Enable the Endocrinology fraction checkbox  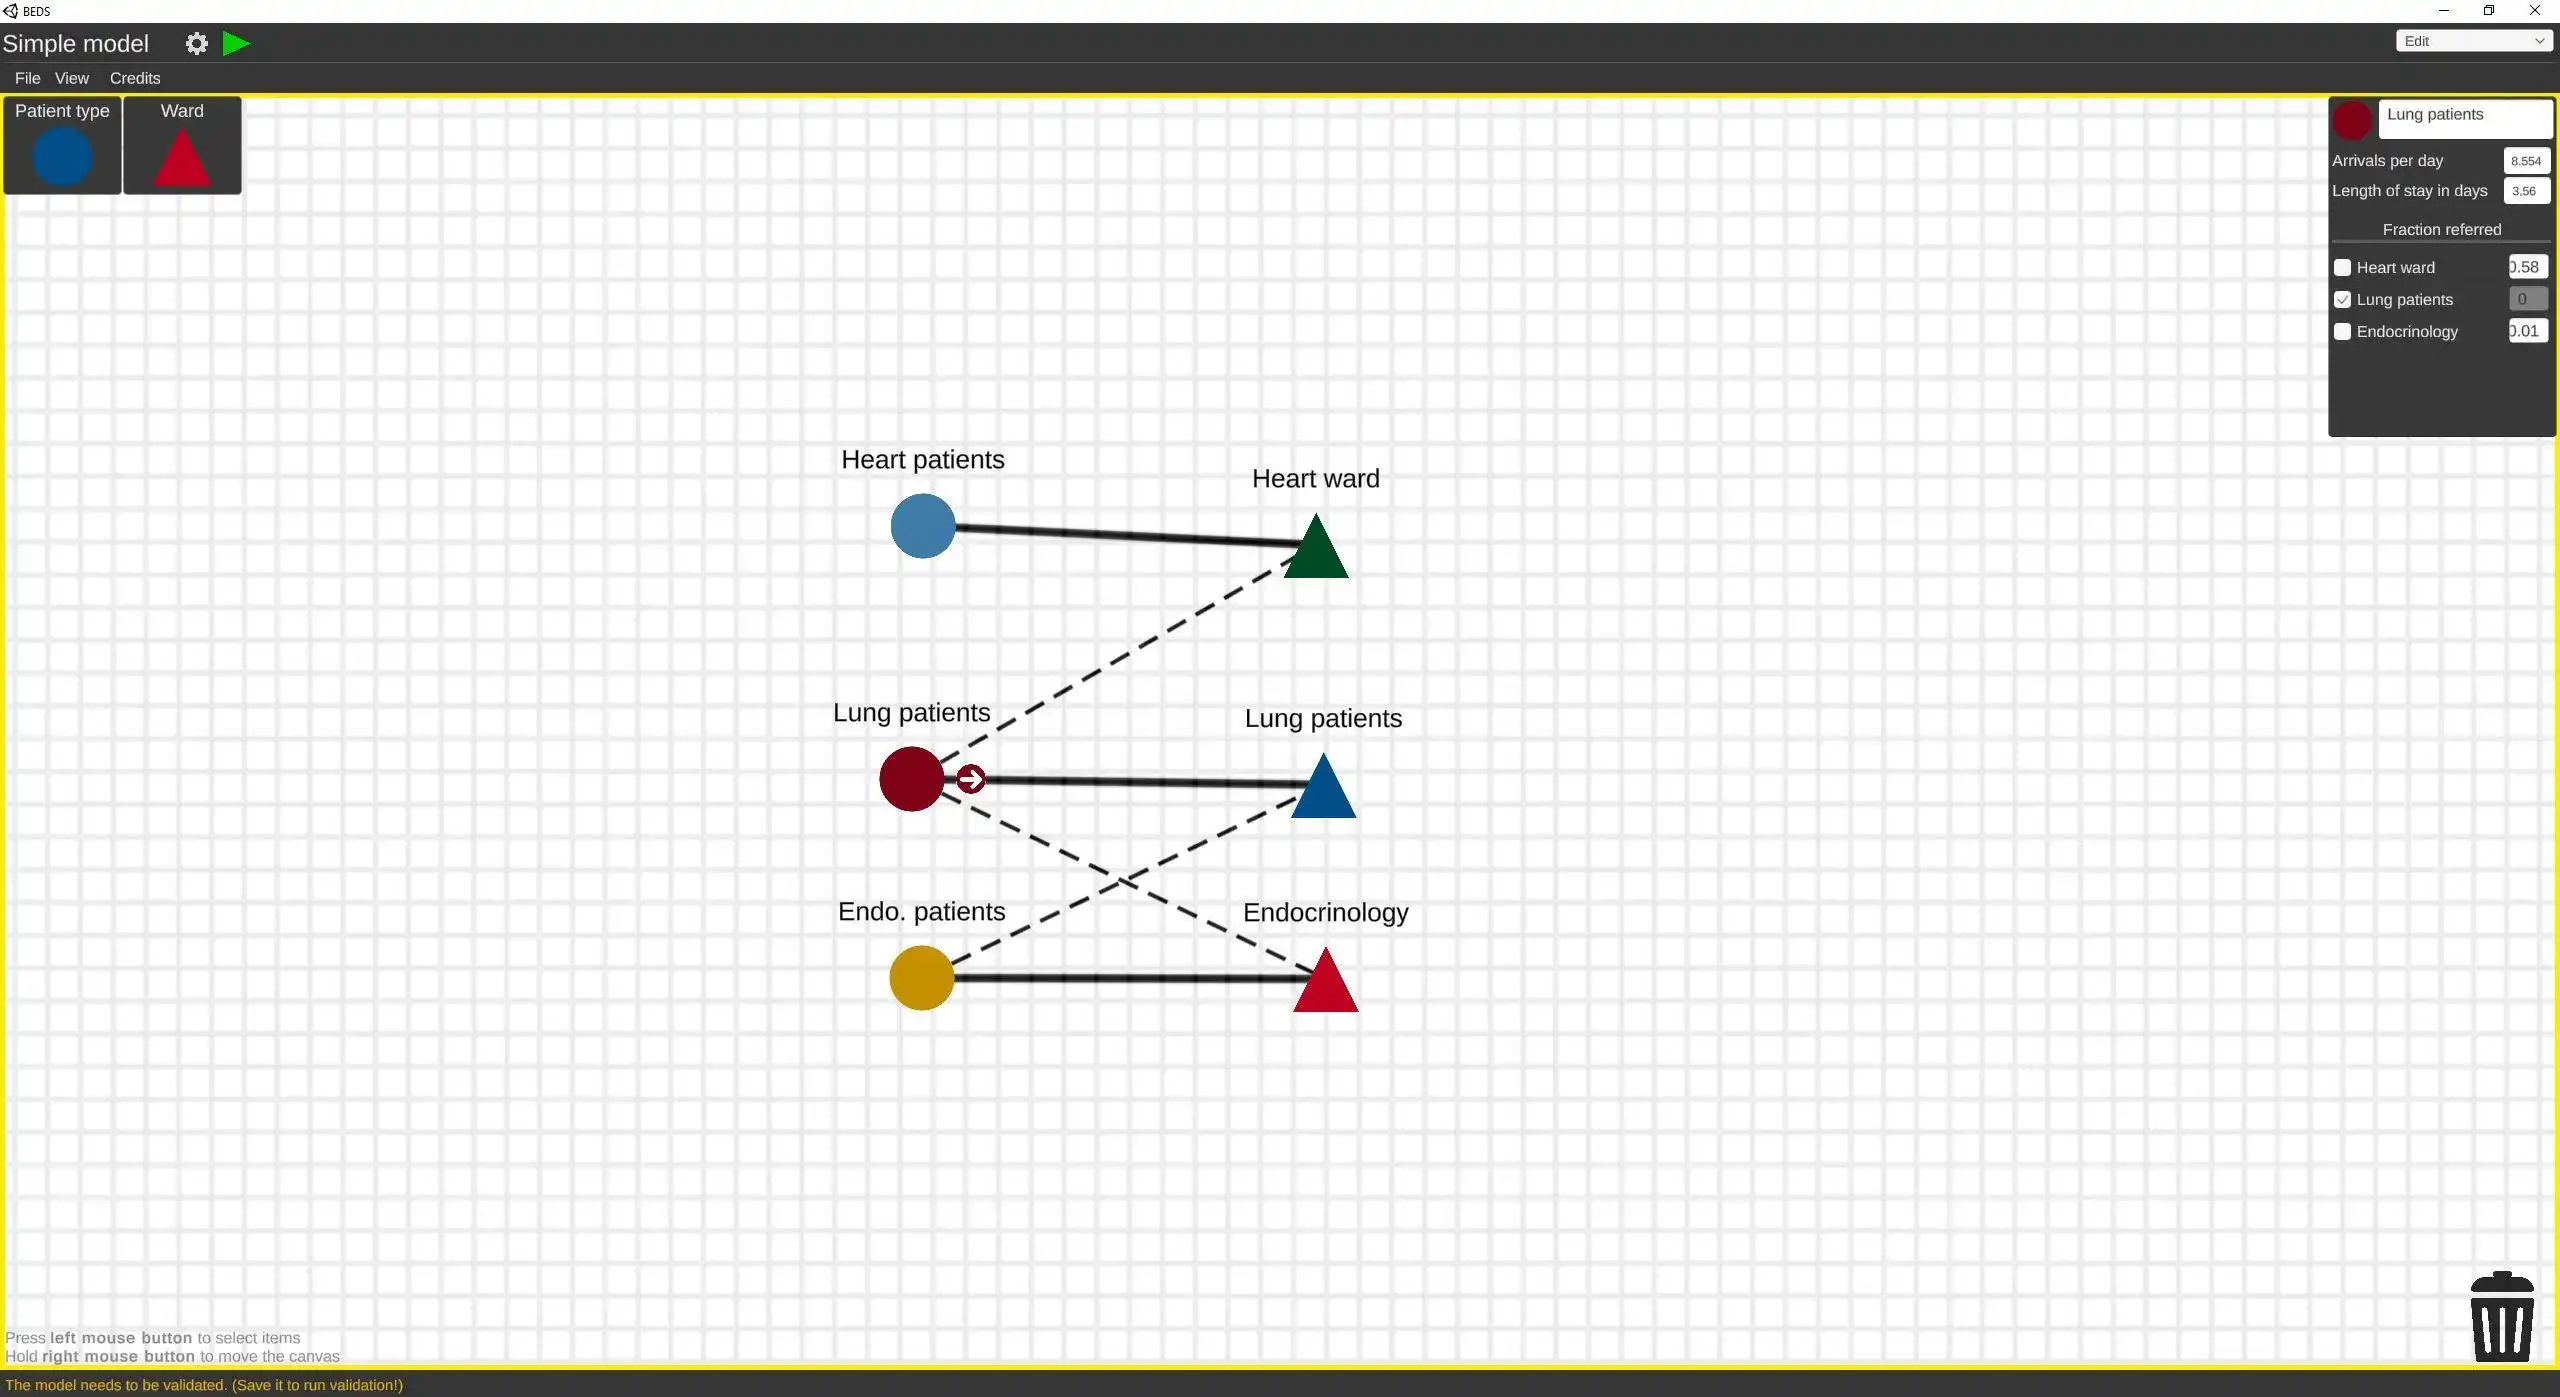[x=2342, y=330]
